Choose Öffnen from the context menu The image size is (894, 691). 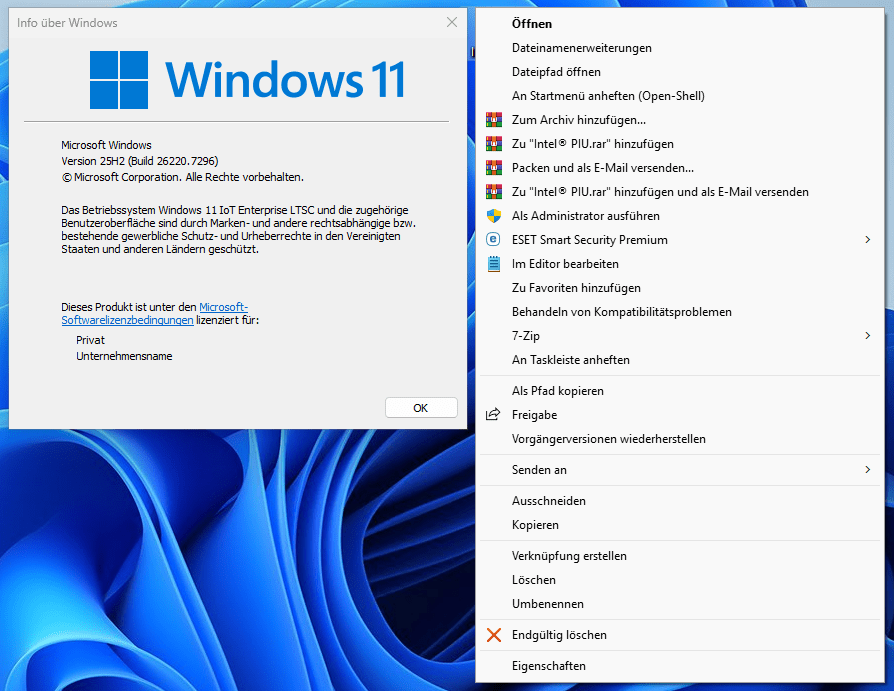680,23
